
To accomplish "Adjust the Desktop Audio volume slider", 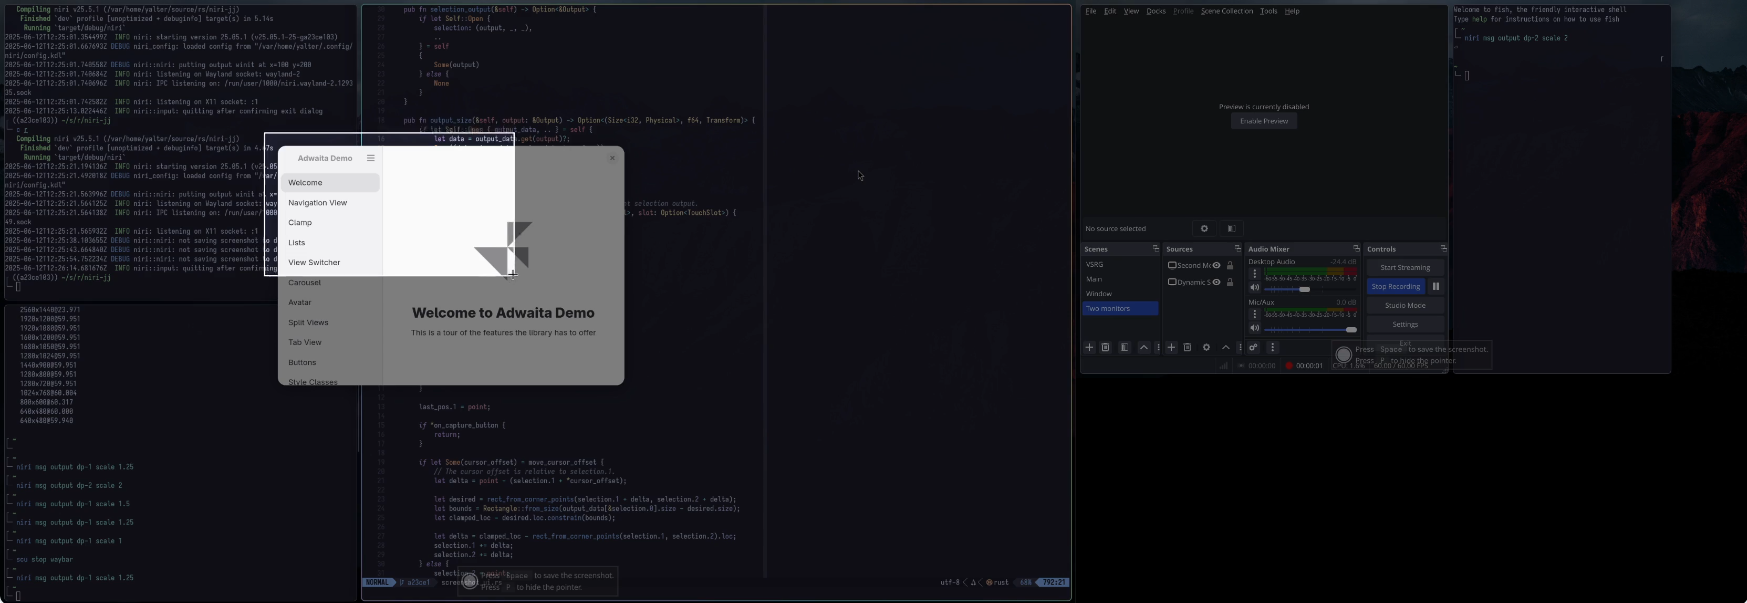I will pyautogui.click(x=1304, y=289).
